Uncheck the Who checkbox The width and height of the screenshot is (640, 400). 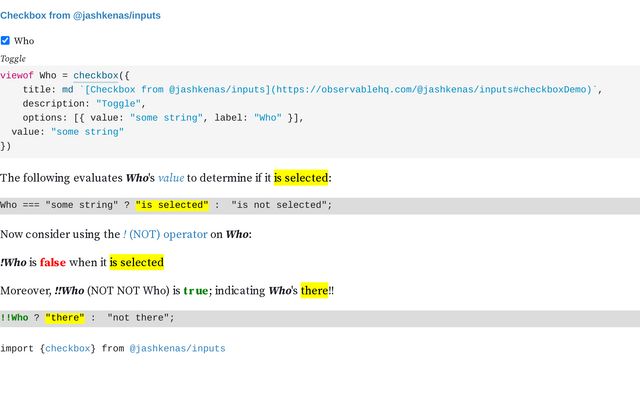click(x=5, y=41)
